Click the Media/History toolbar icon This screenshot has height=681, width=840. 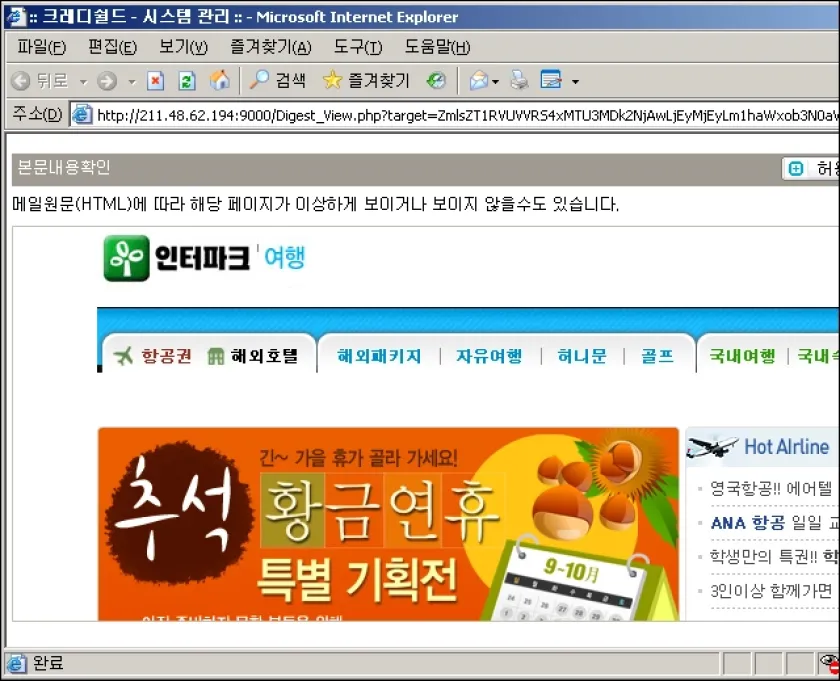436,81
